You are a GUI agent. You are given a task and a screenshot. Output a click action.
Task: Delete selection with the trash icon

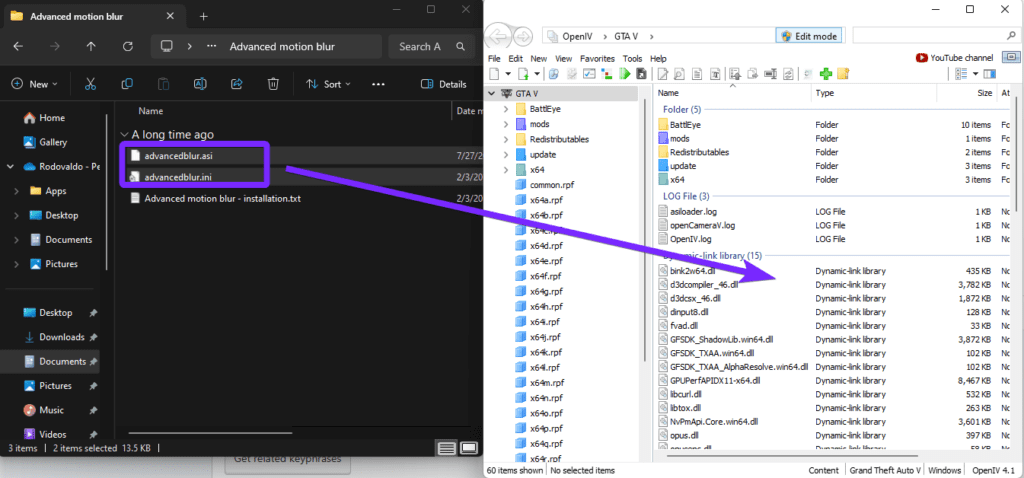coord(274,84)
